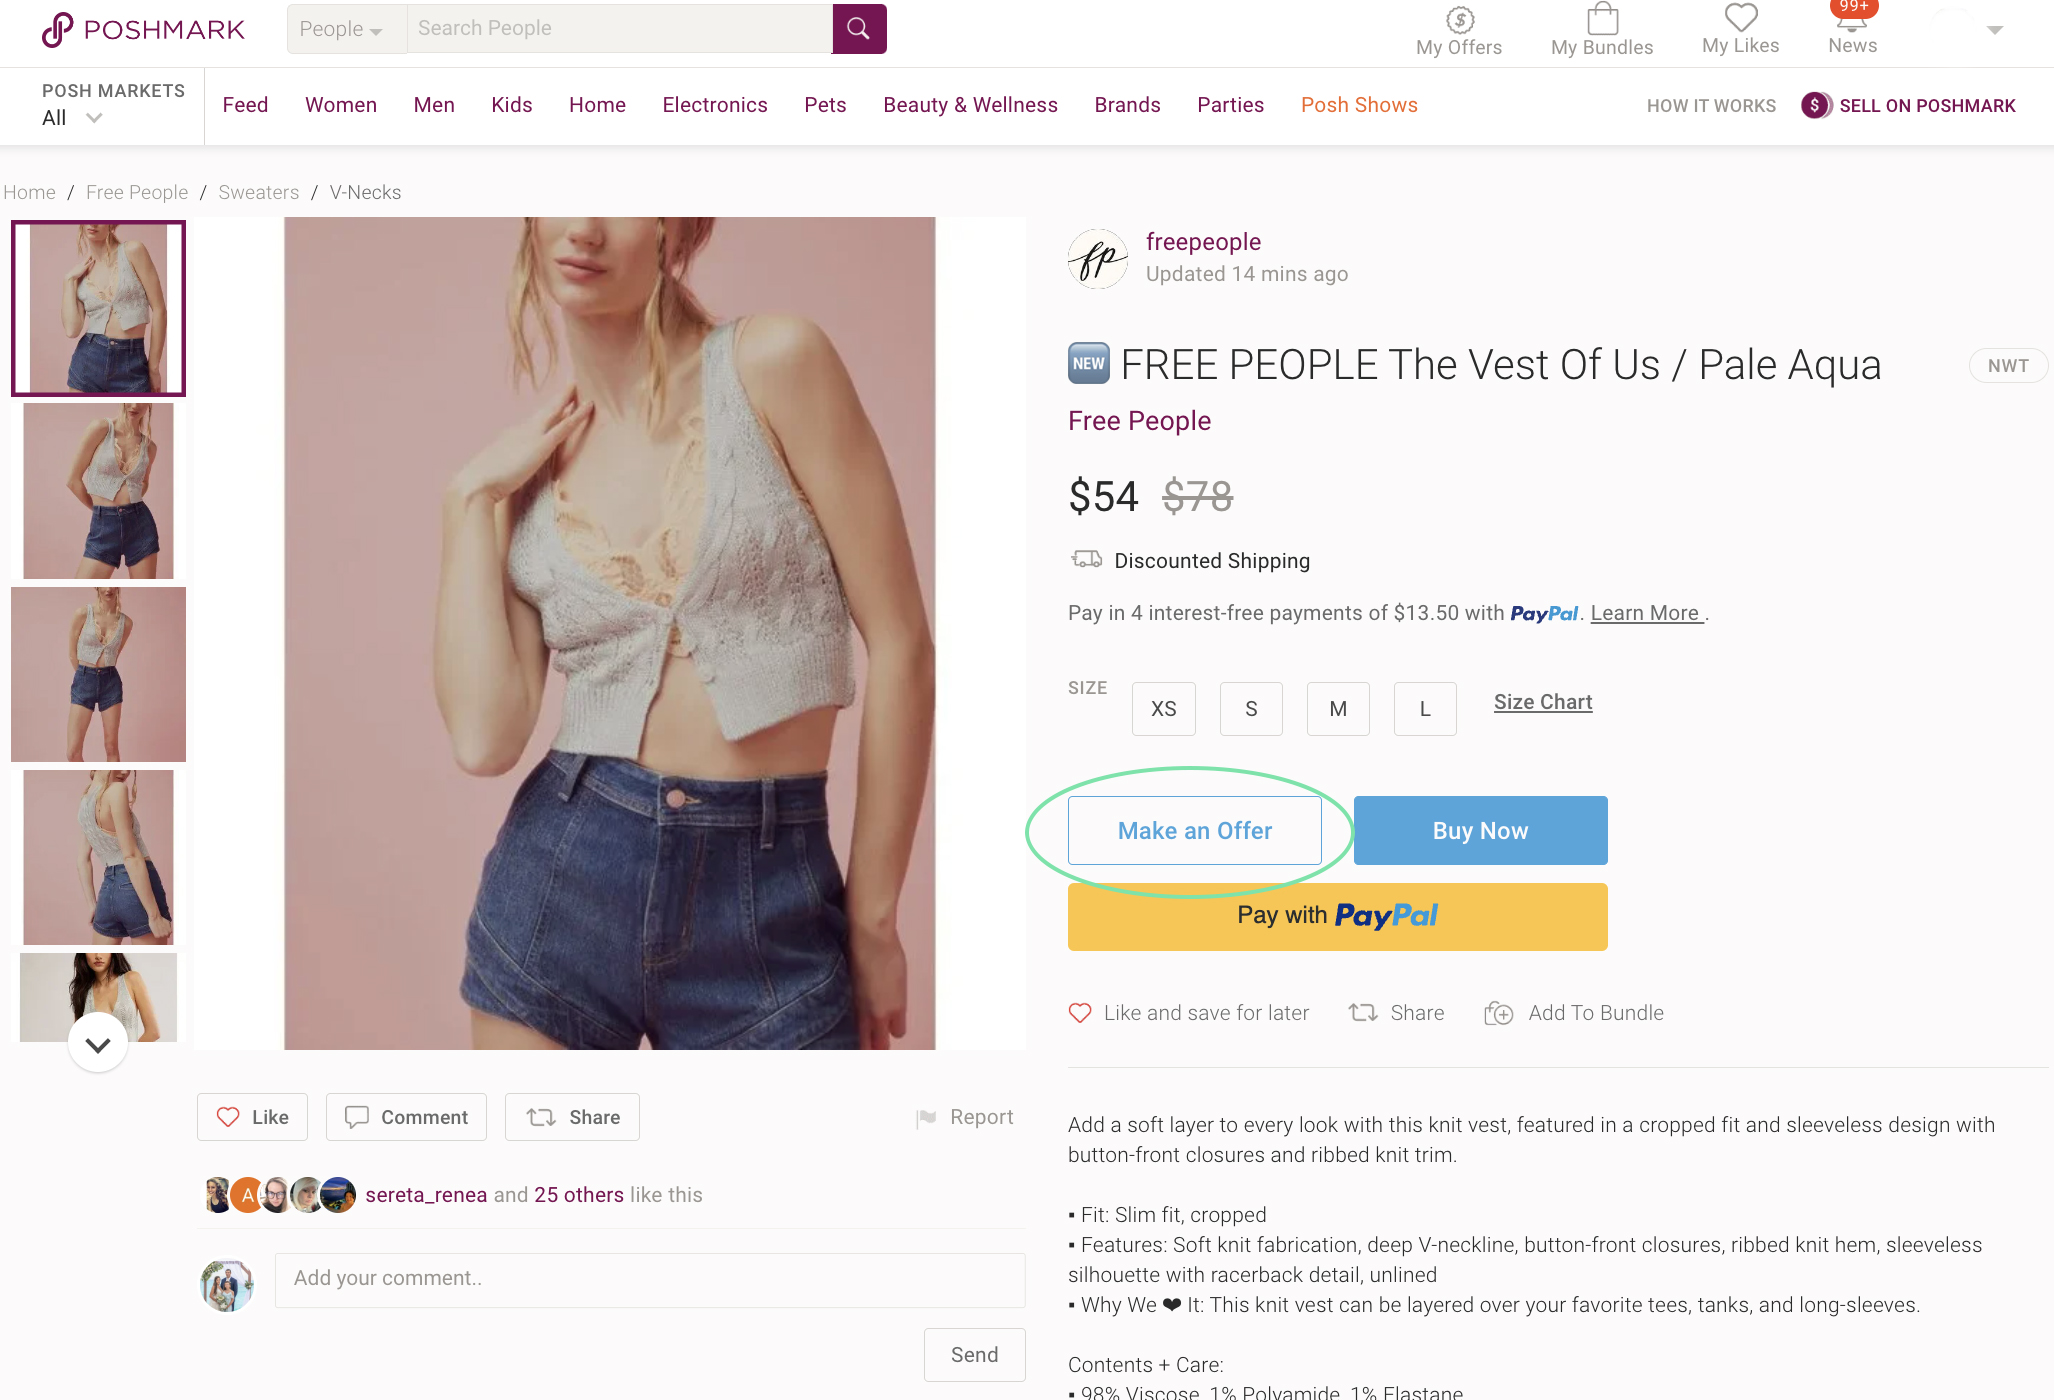Open the Women category menu
The height and width of the screenshot is (1400, 2054).
pyautogui.click(x=341, y=105)
